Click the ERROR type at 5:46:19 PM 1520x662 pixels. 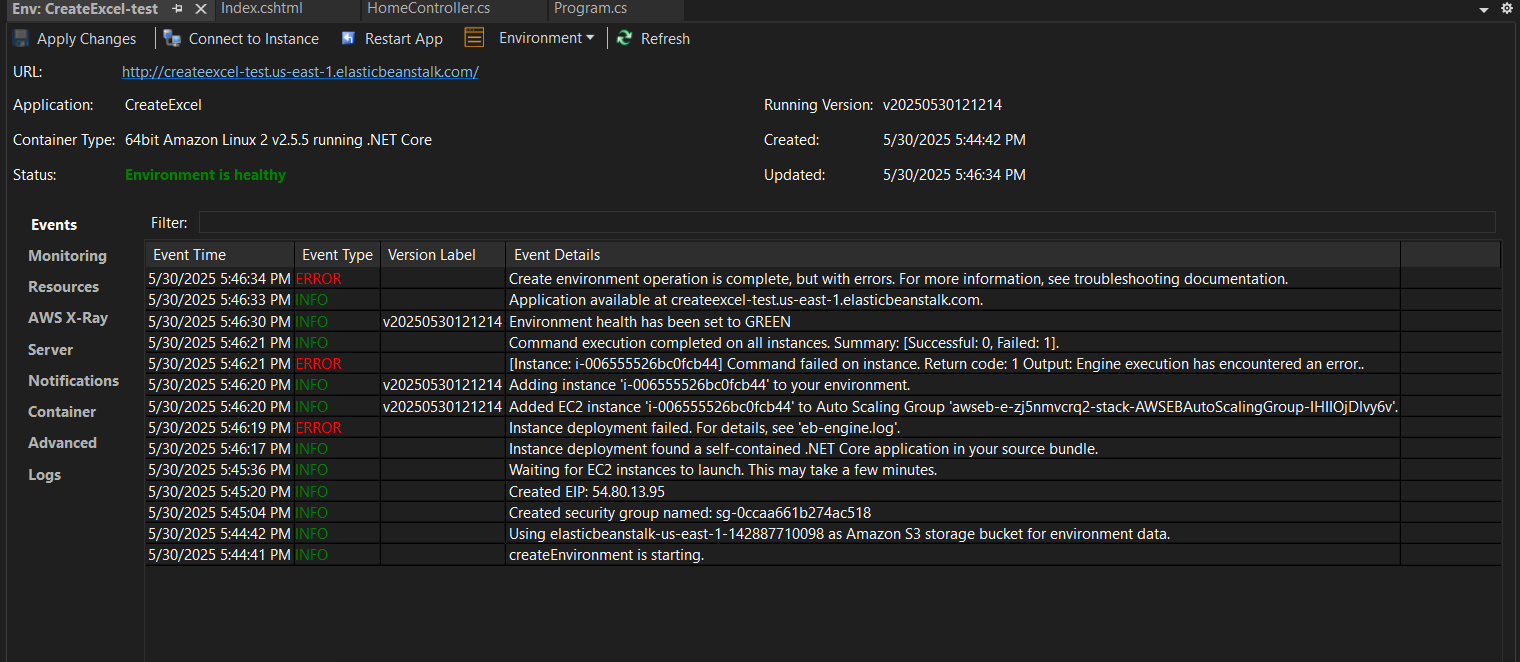319,428
